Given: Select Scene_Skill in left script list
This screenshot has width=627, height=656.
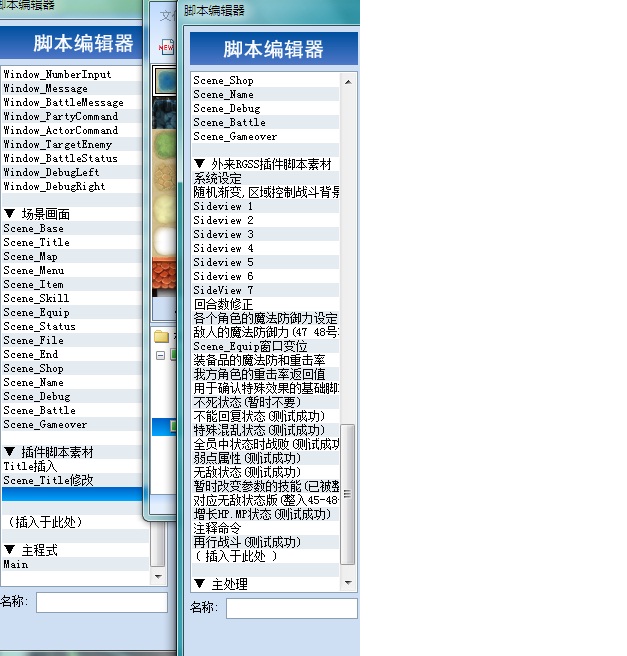Looking at the screenshot, I should (x=72, y=298).
